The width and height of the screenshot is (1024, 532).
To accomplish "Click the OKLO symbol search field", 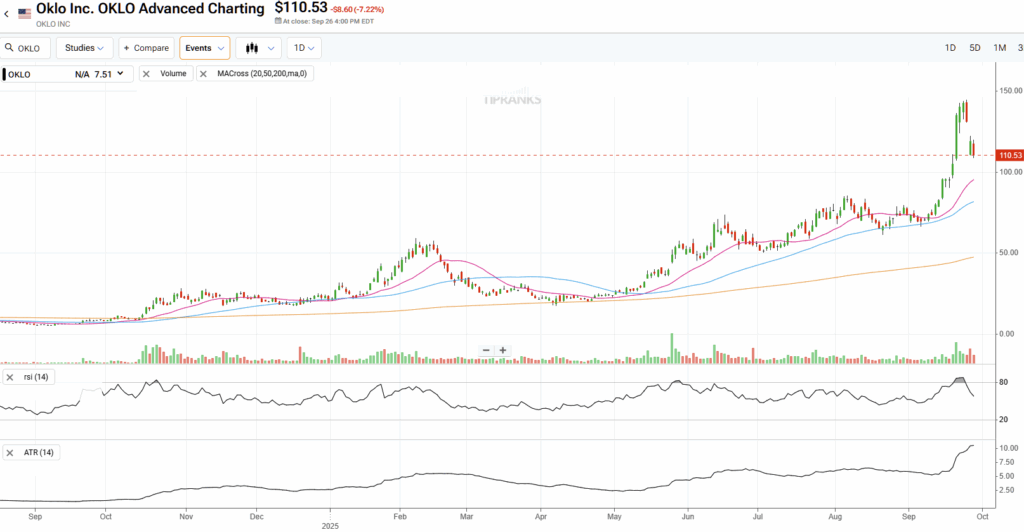I will [x=25, y=48].
